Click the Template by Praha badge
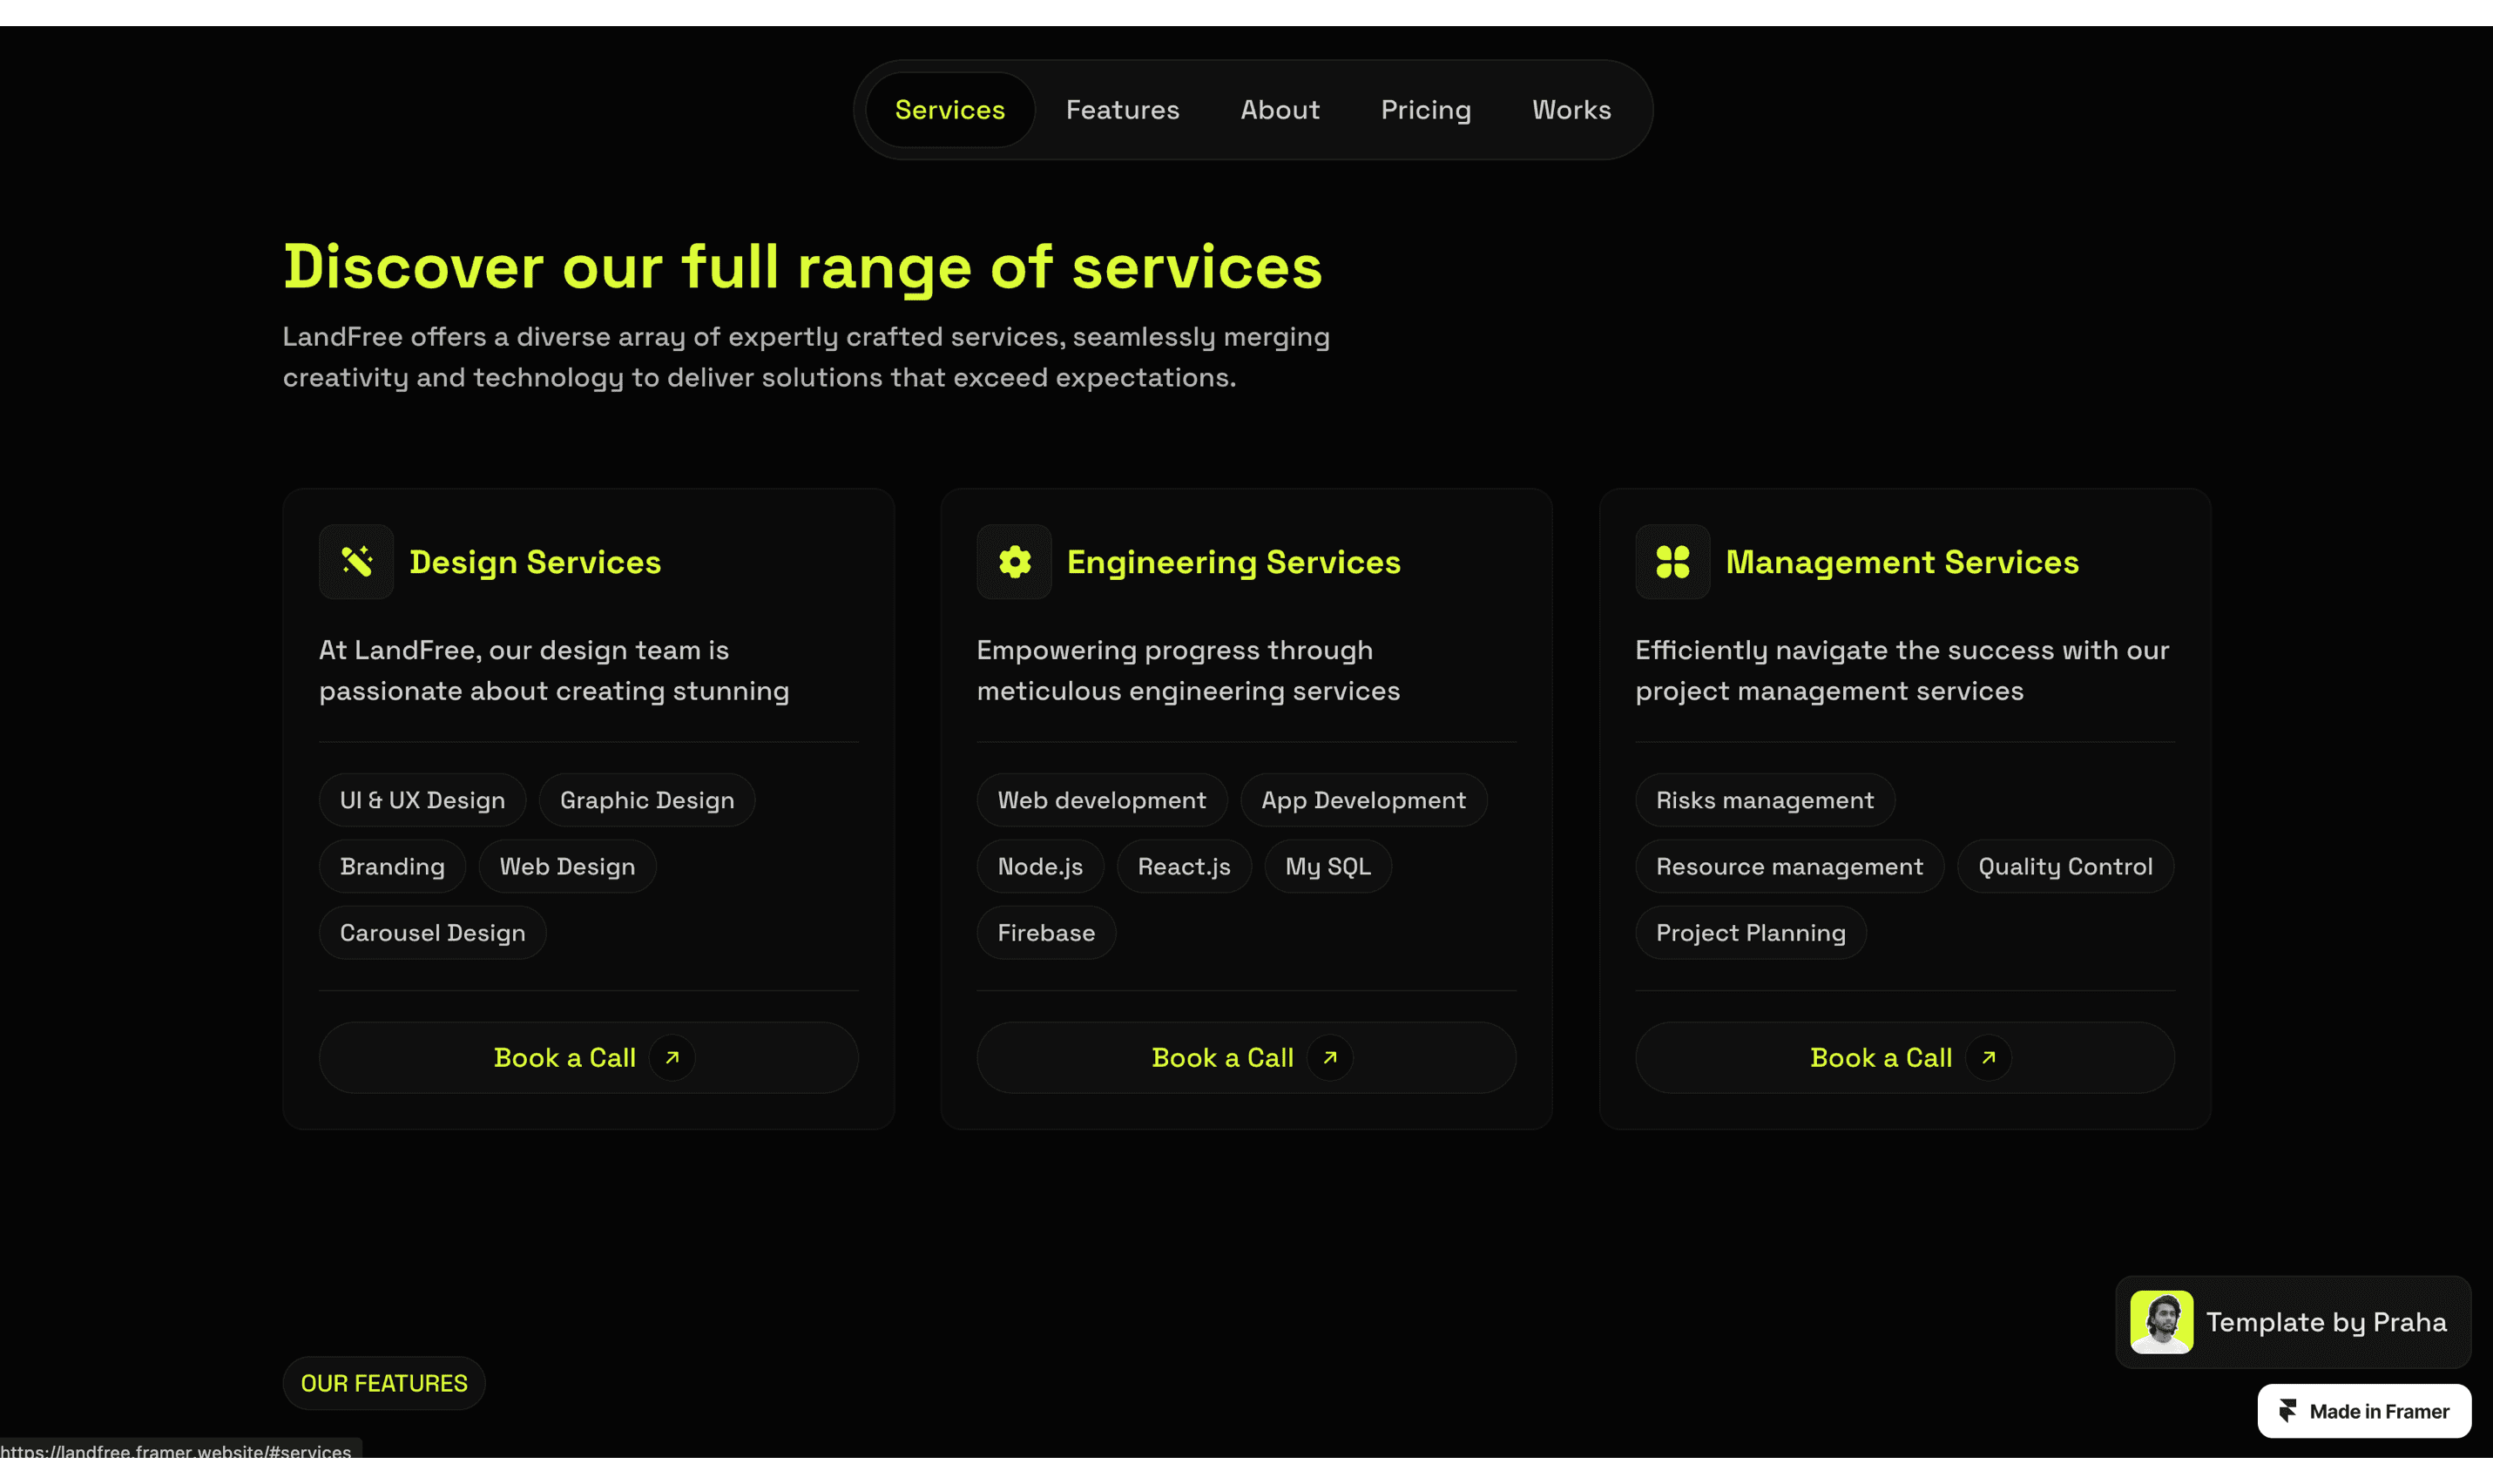Screen dimensions: 2493x1484 (2325, 1322)
